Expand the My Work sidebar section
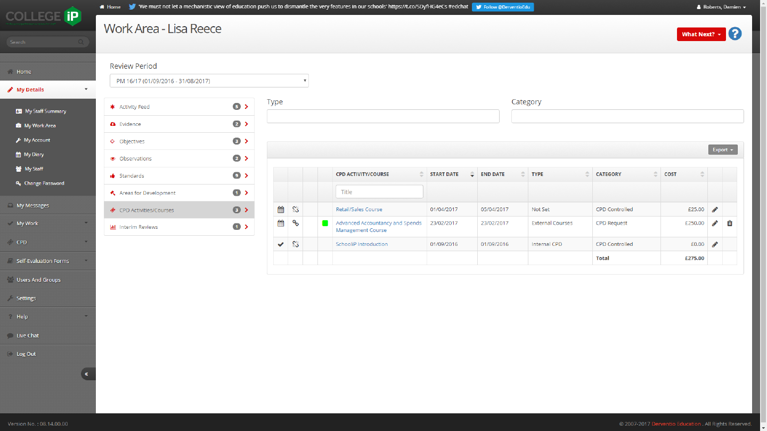Screen dimensions: 767x431 click(86, 223)
